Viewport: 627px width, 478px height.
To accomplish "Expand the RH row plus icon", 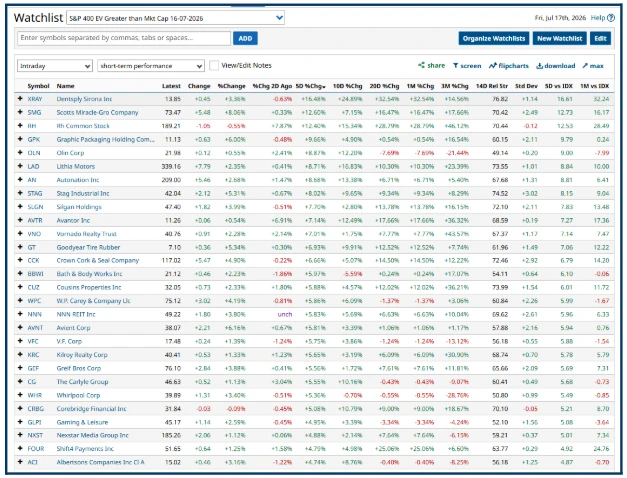I will [20, 126].
